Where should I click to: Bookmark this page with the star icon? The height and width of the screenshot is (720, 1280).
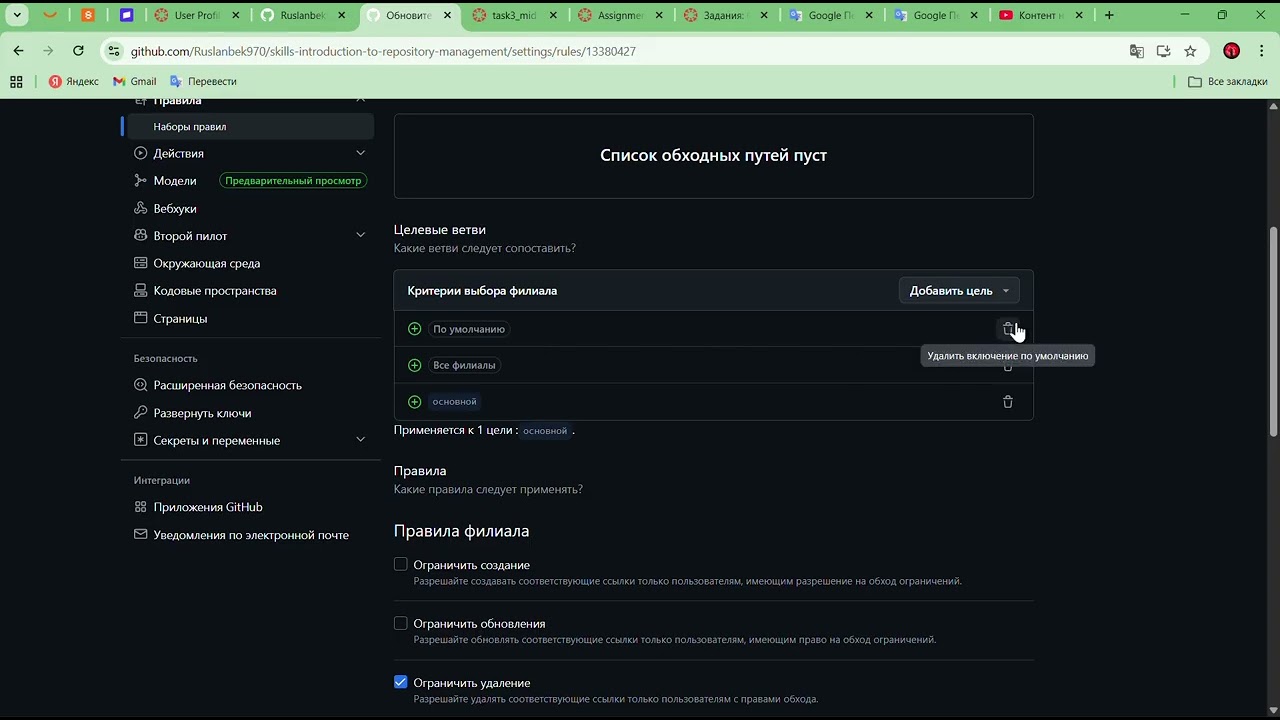coord(1190,51)
